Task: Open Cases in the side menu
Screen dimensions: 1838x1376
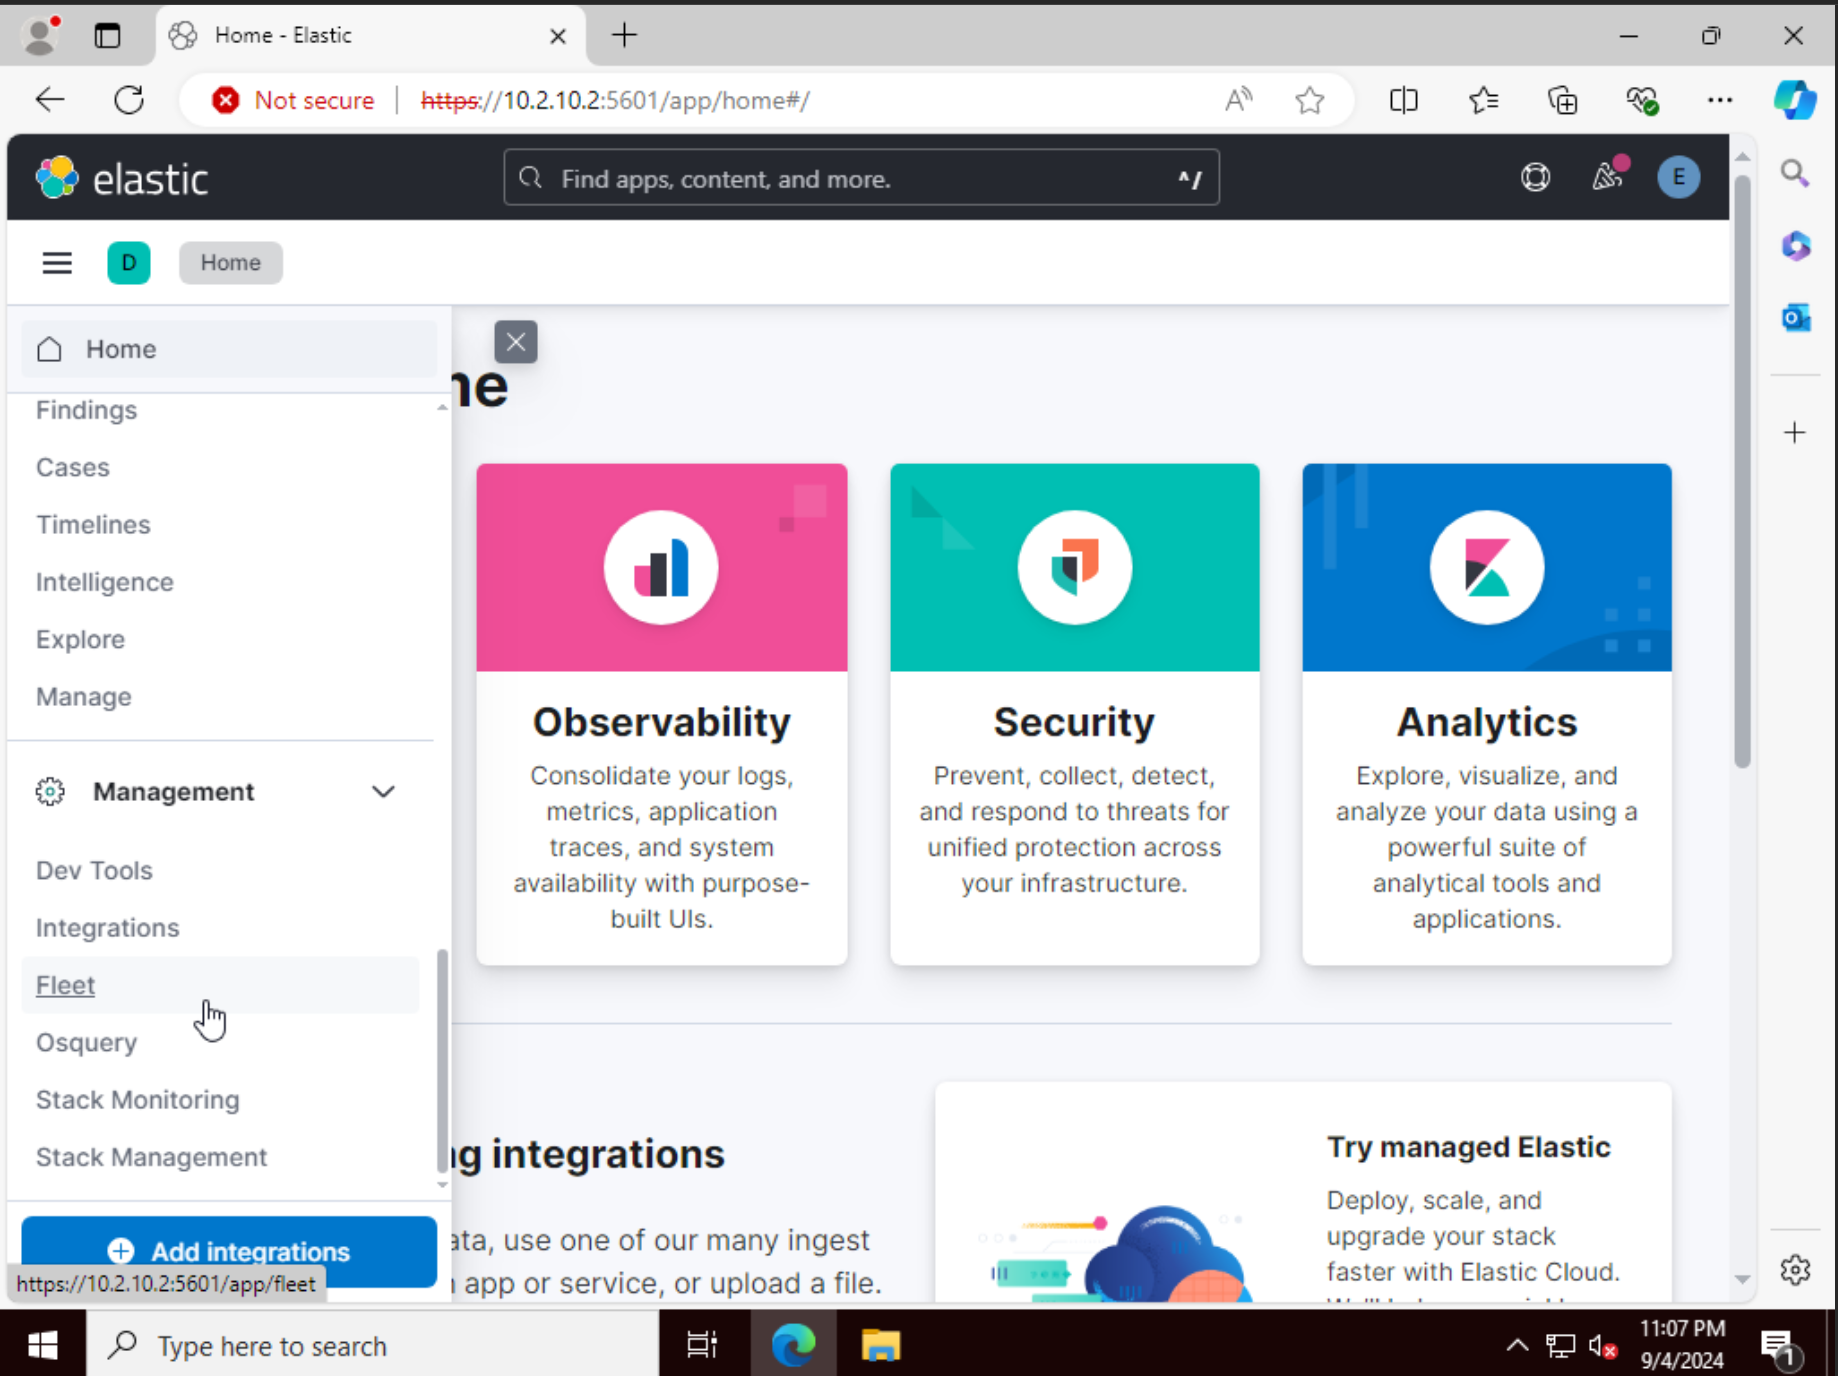Action: (x=73, y=467)
